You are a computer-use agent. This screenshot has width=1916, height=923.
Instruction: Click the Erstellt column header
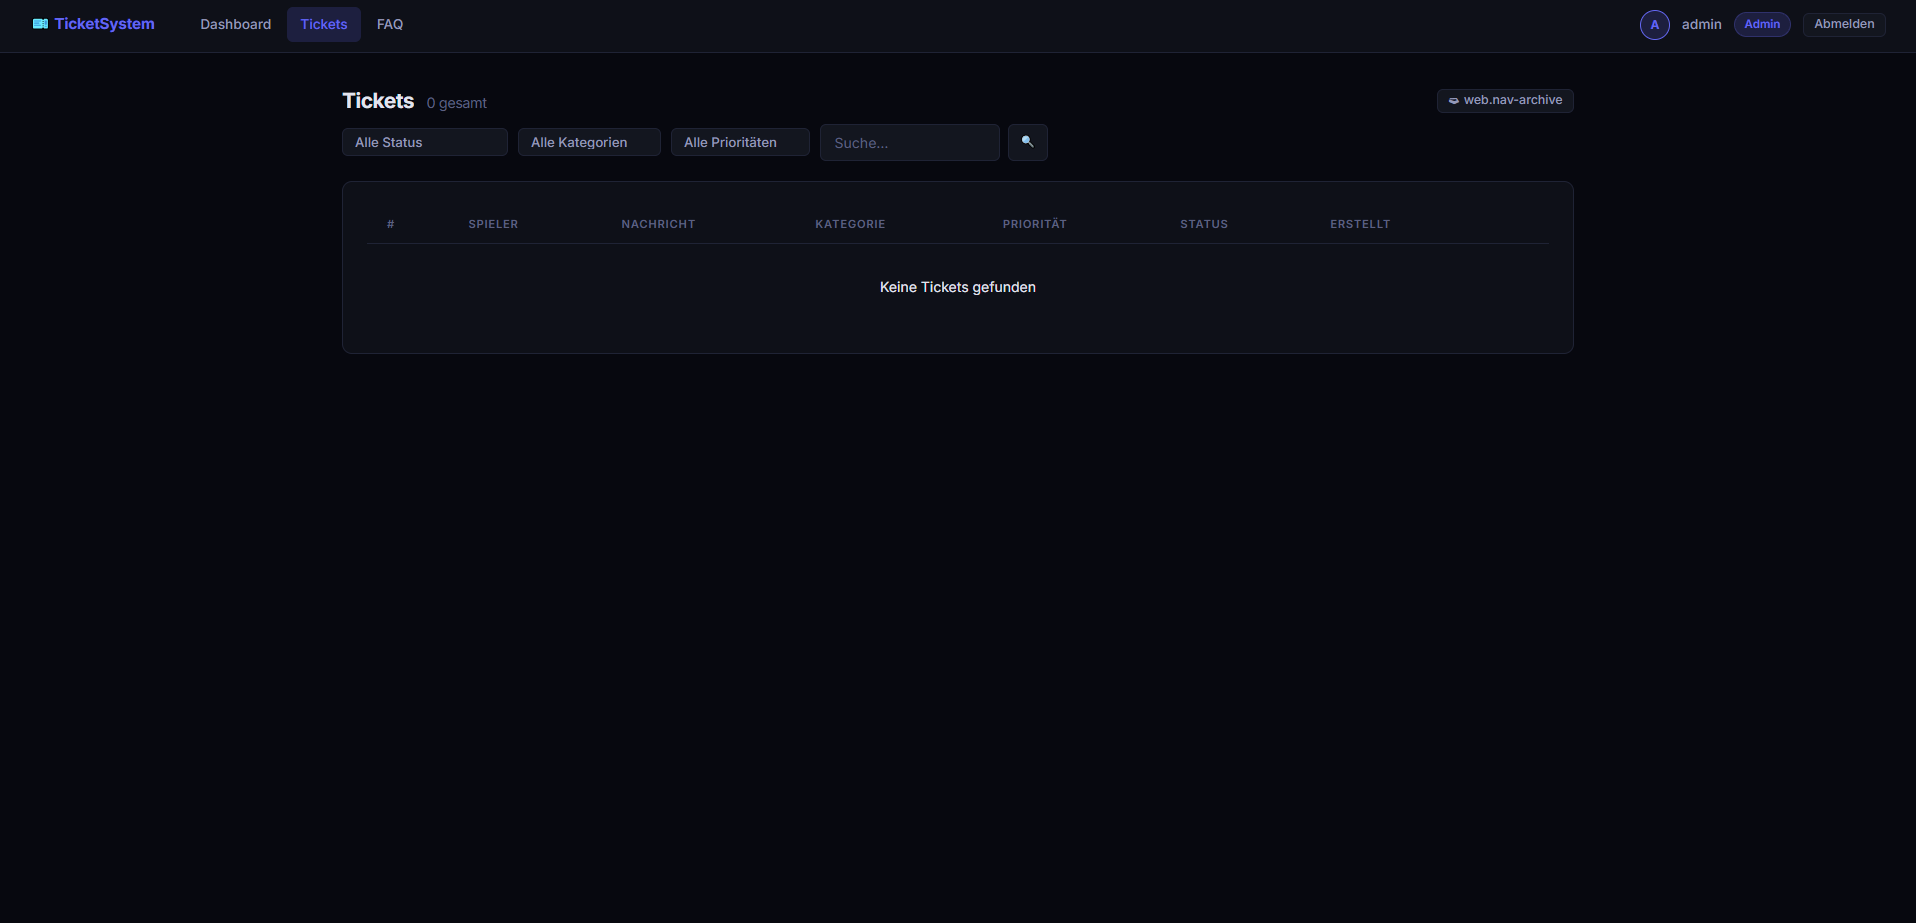point(1360,224)
